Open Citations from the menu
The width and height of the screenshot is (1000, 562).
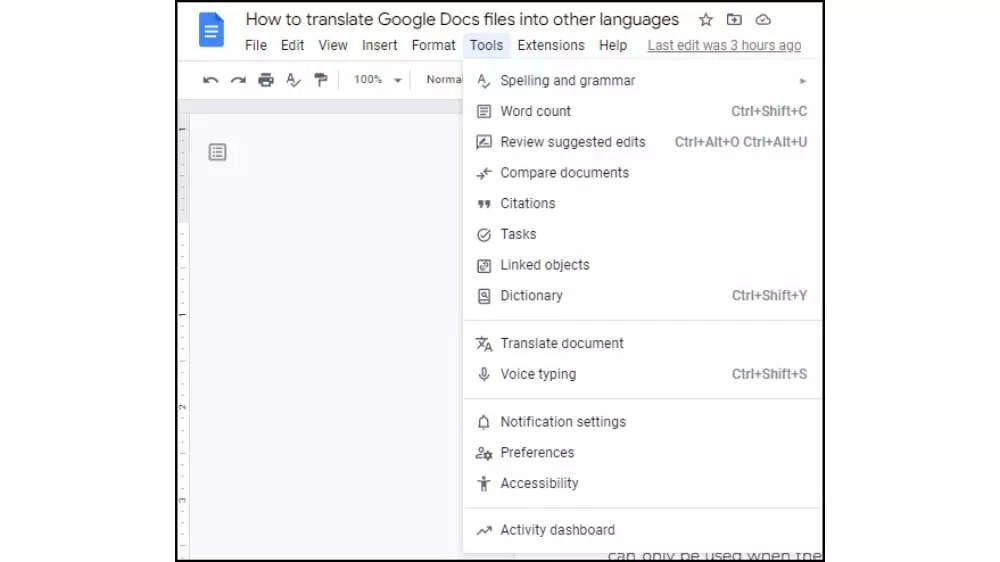642,203
